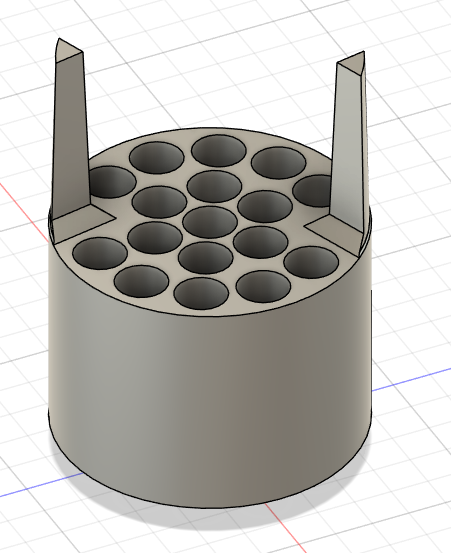
Task: Select the right upright prong's tall face
Action: [347, 148]
